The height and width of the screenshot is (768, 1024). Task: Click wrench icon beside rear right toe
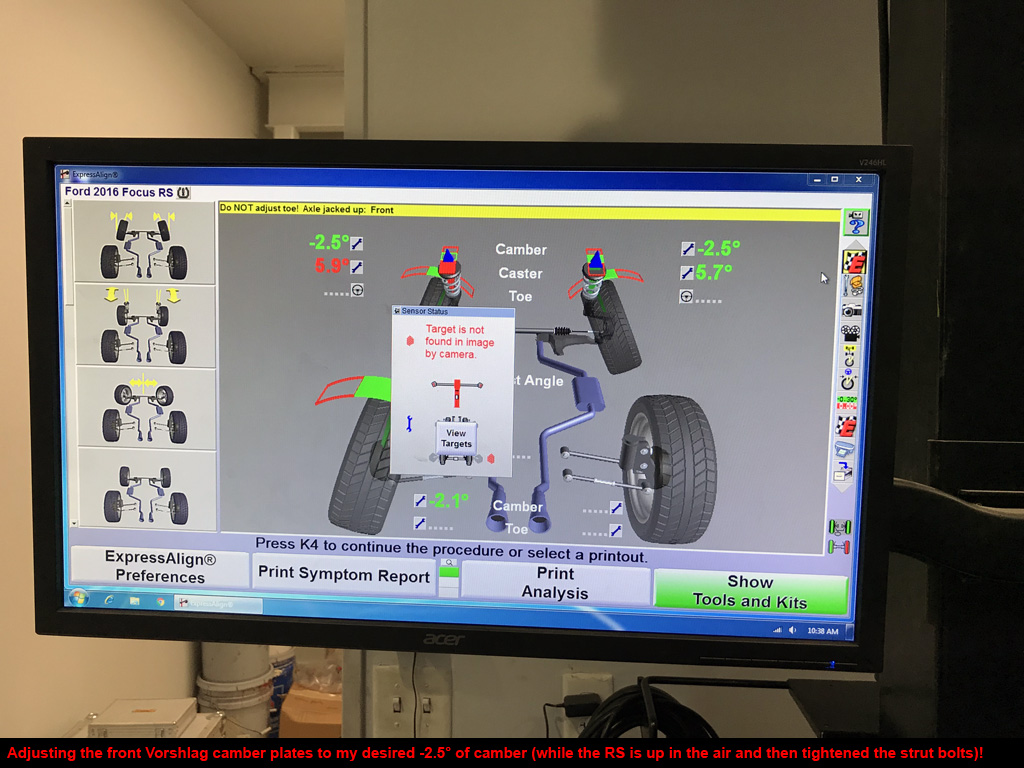click(615, 530)
